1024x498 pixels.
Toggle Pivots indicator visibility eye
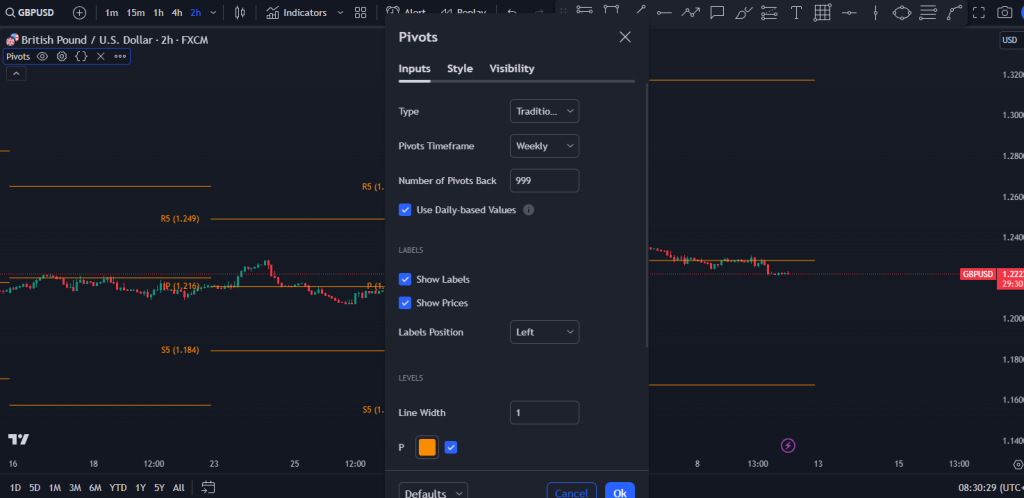point(43,56)
